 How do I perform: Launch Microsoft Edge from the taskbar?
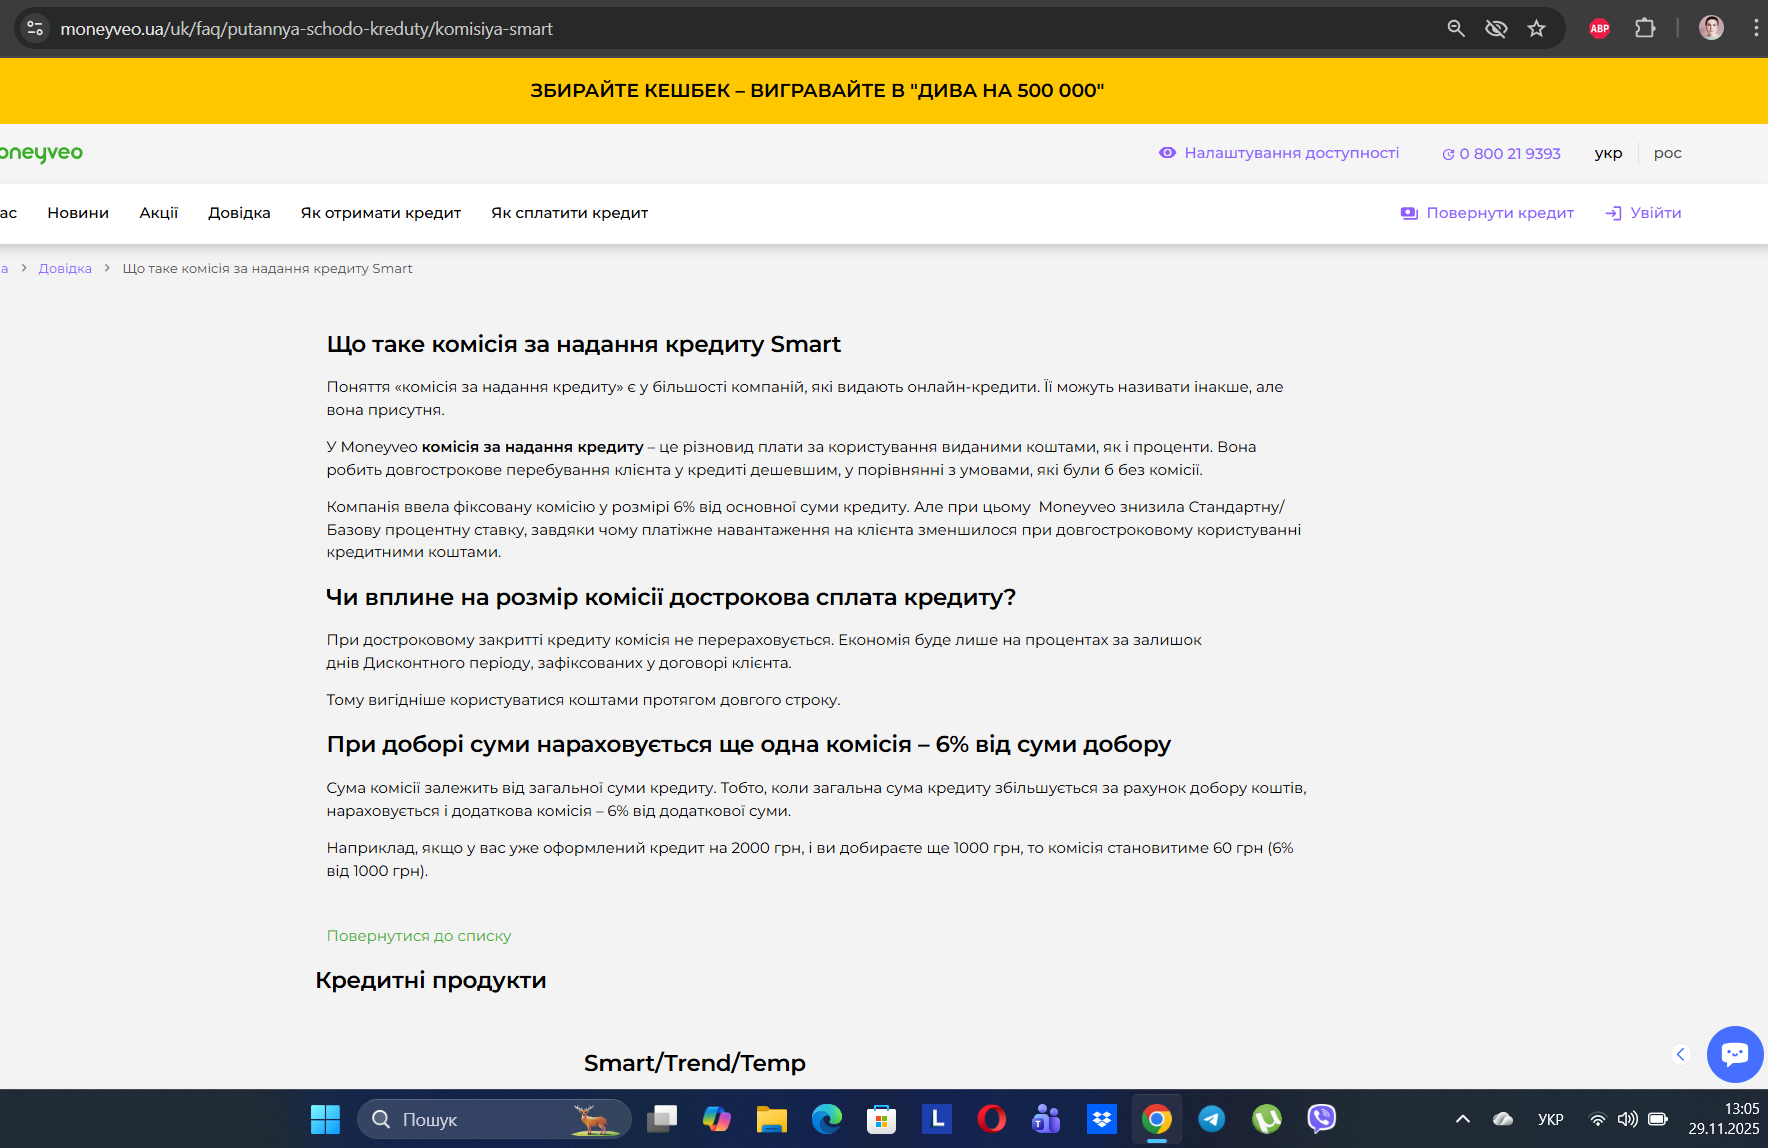click(827, 1119)
